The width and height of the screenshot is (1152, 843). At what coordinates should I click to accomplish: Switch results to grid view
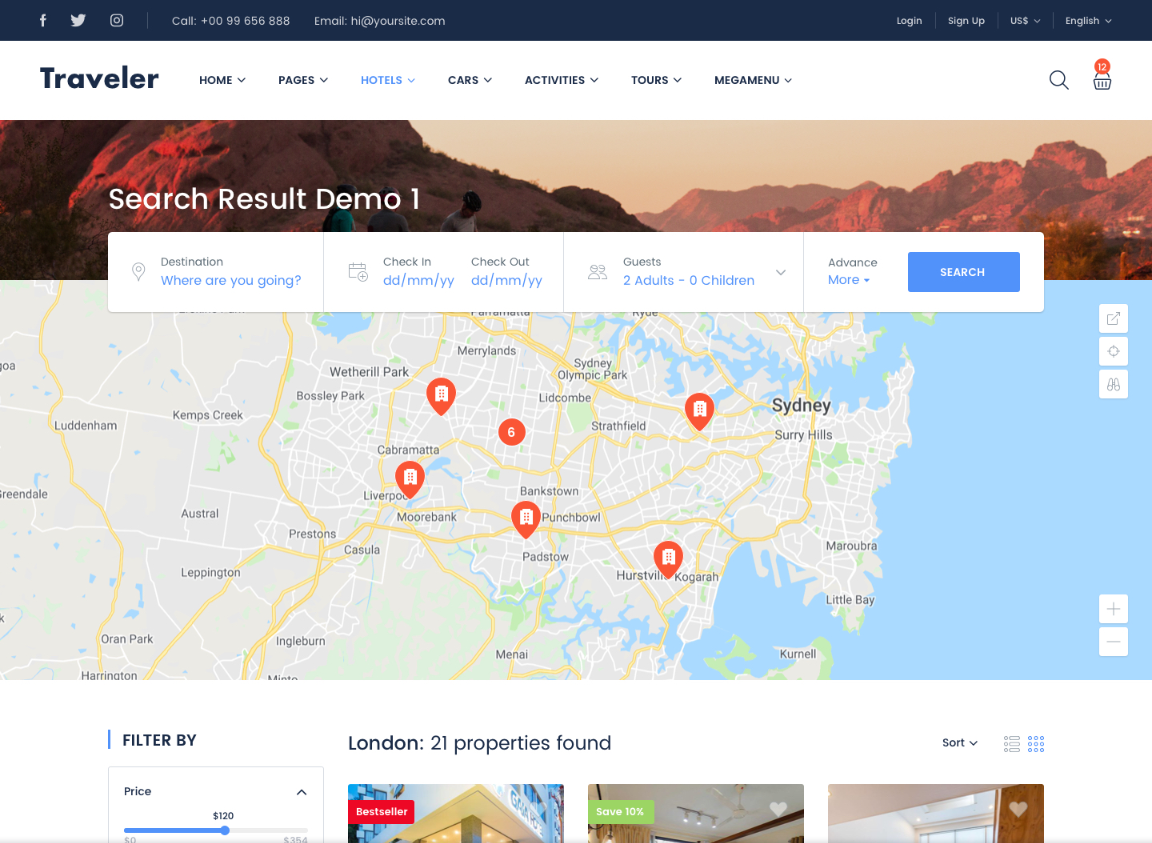click(x=1036, y=743)
